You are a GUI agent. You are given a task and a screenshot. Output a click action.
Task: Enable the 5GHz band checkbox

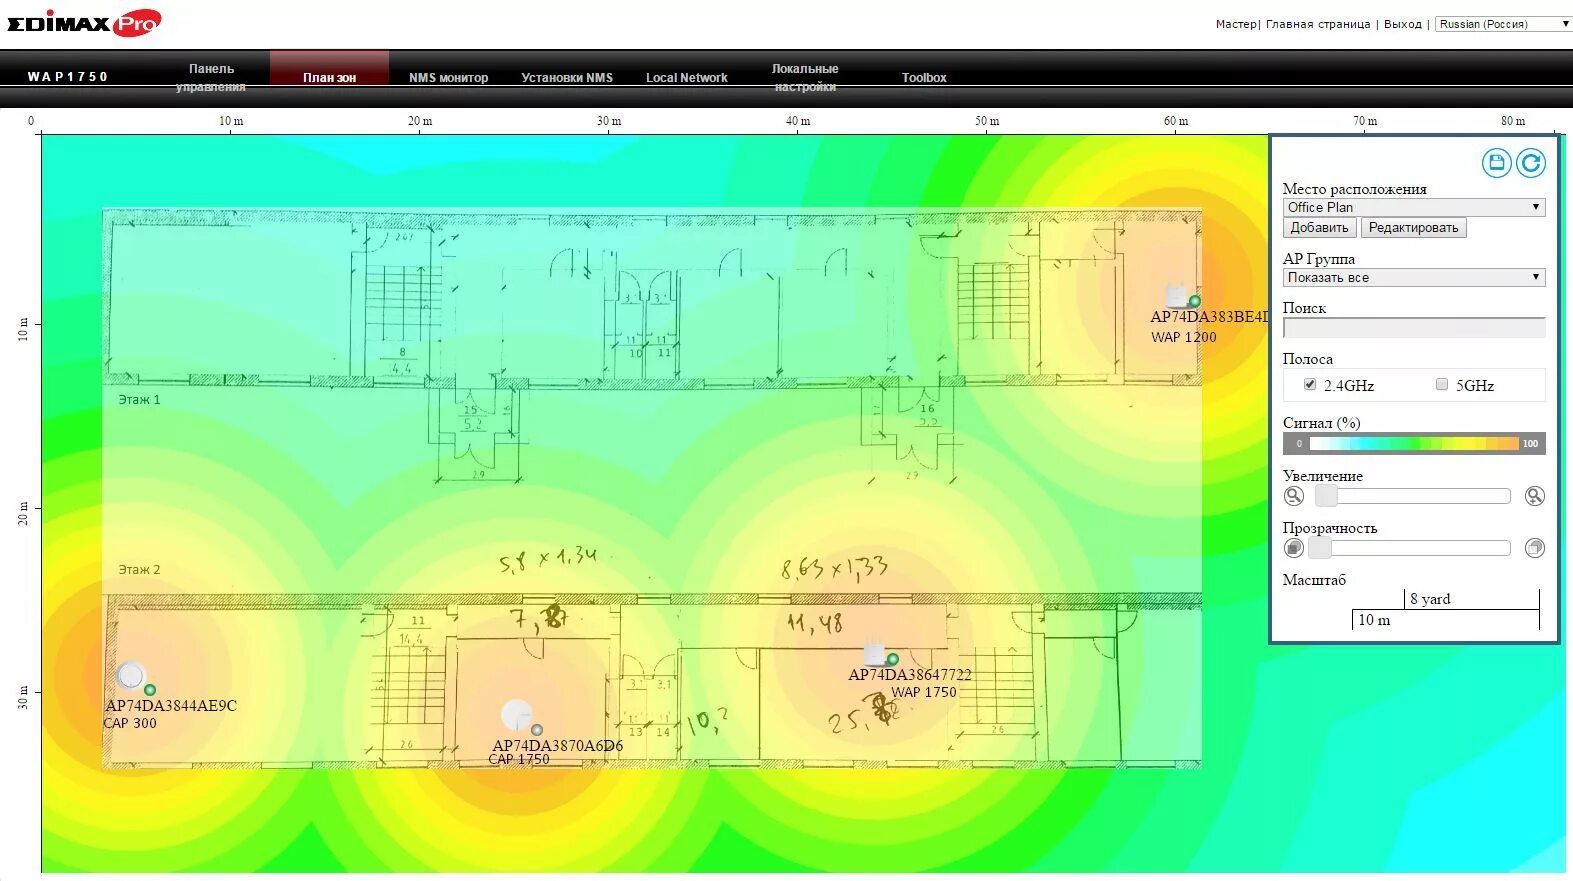pyautogui.click(x=1441, y=384)
